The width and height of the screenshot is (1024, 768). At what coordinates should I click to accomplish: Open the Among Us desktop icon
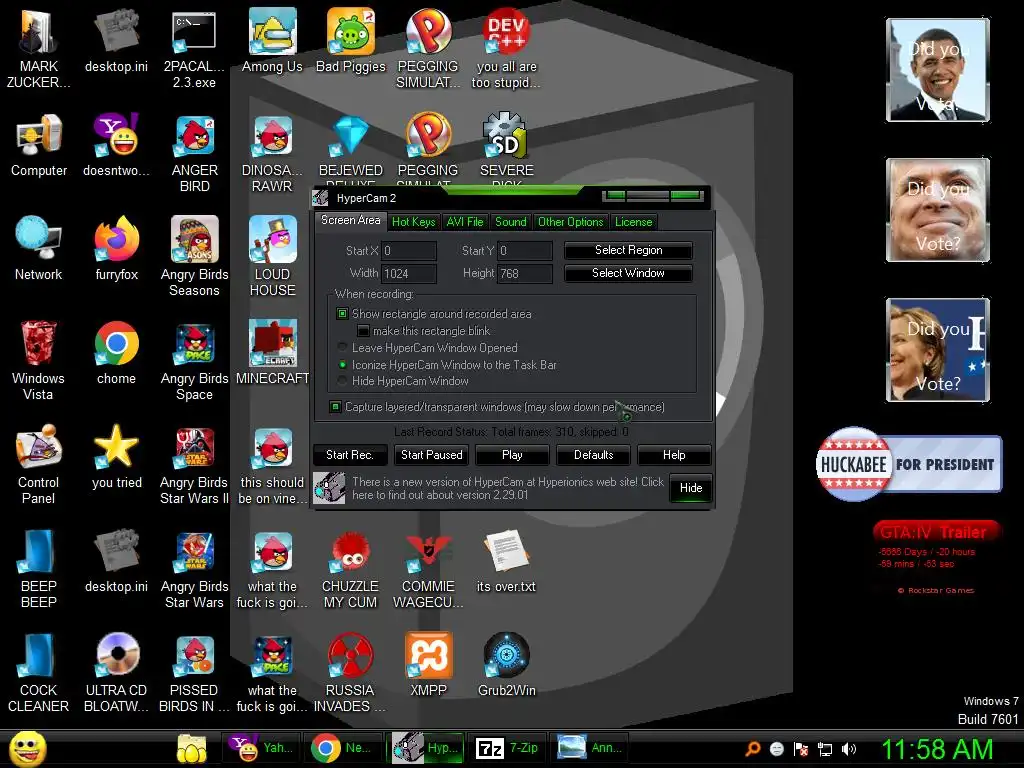(272, 40)
